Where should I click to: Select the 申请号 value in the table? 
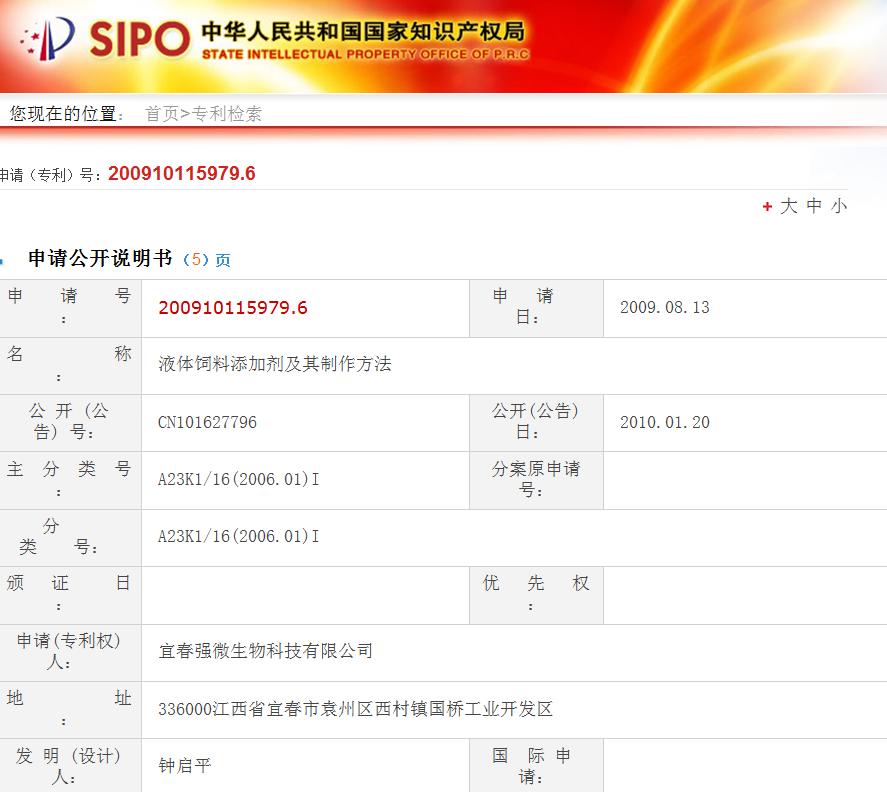(232, 308)
